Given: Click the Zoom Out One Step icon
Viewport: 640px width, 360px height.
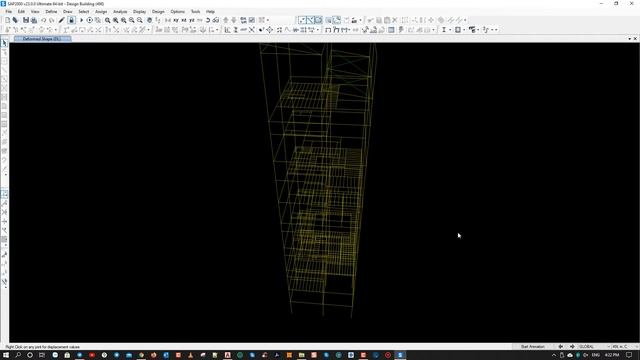Looking at the screenshot, I should [x=140, y=20].
